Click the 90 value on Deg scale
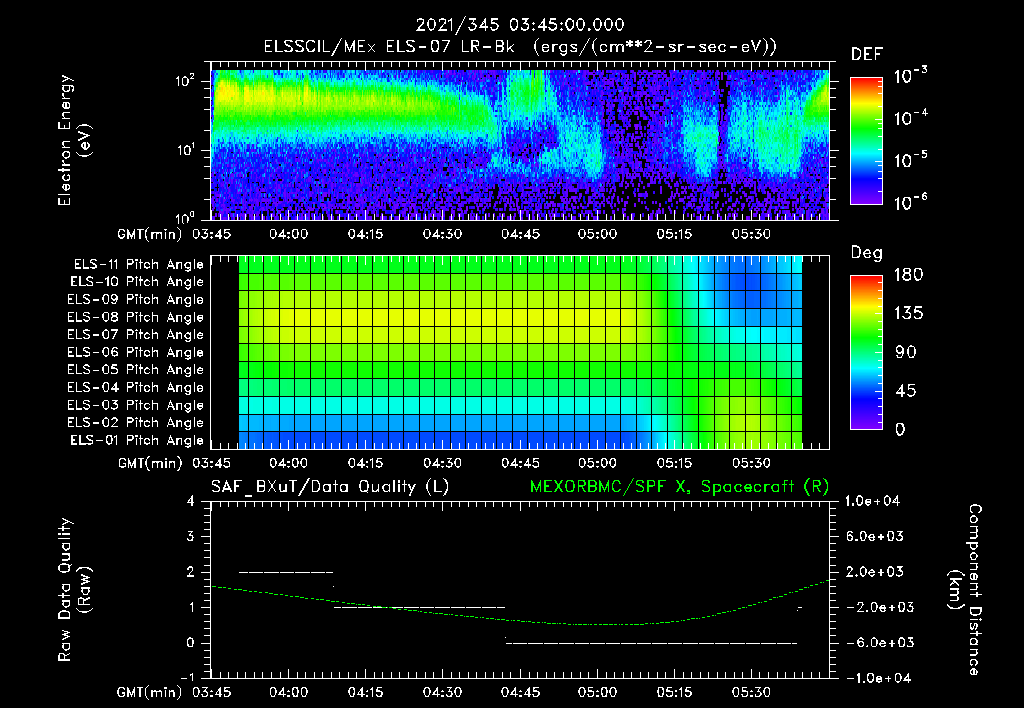This screenshot has width=1024, height=708. click(906, 353)
